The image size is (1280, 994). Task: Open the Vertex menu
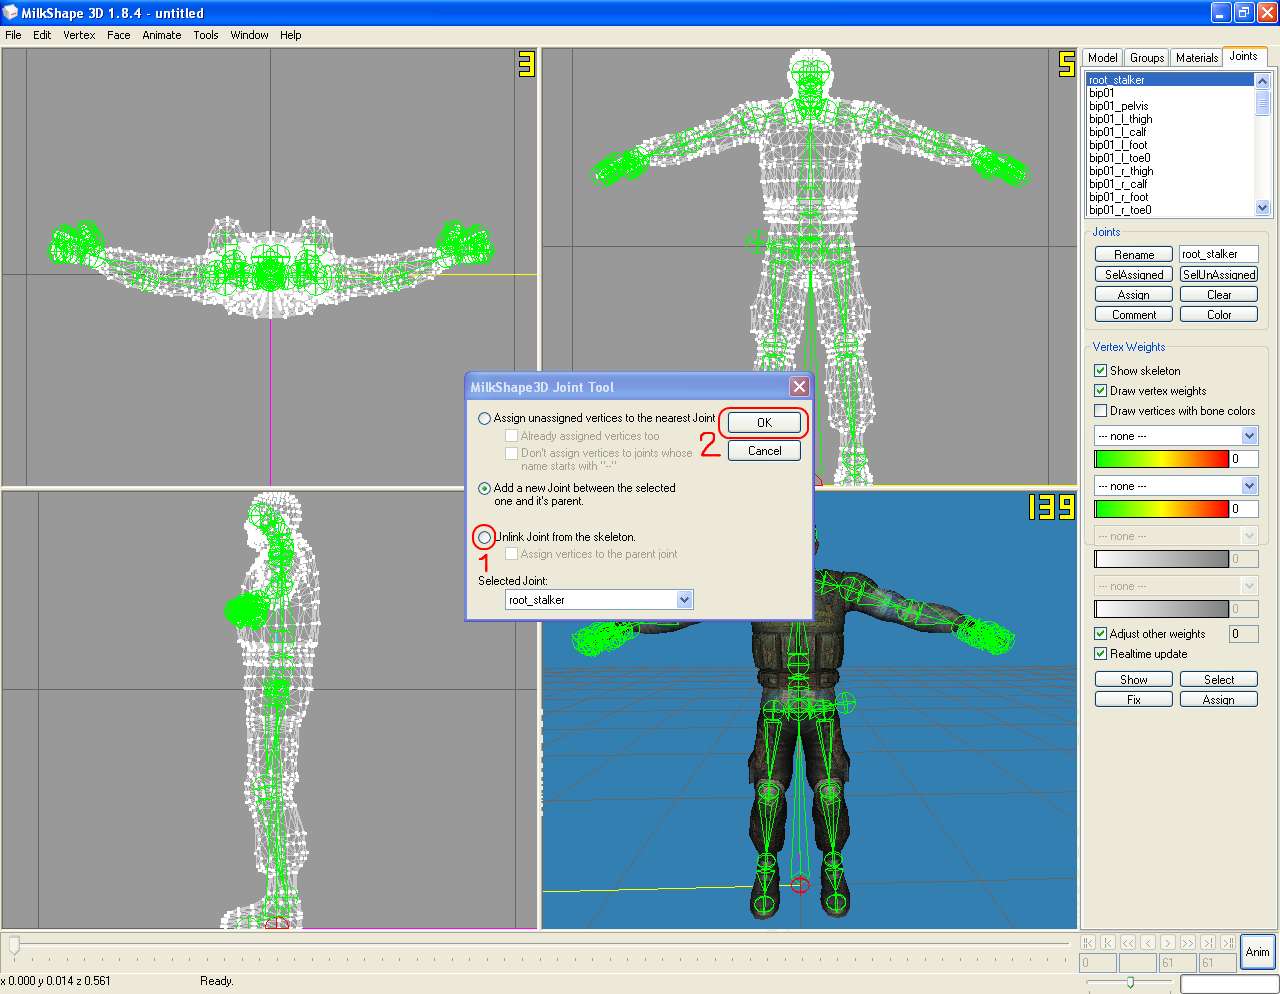[79, 35]
